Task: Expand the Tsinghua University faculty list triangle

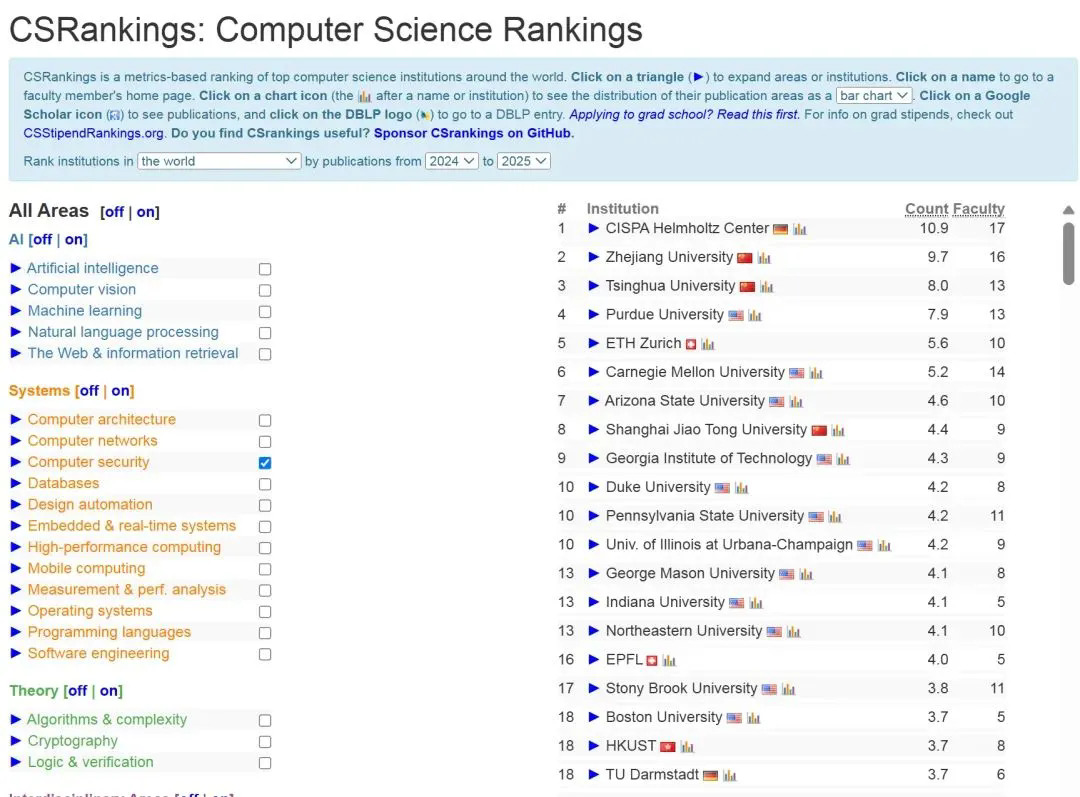Action: point(594,286)
